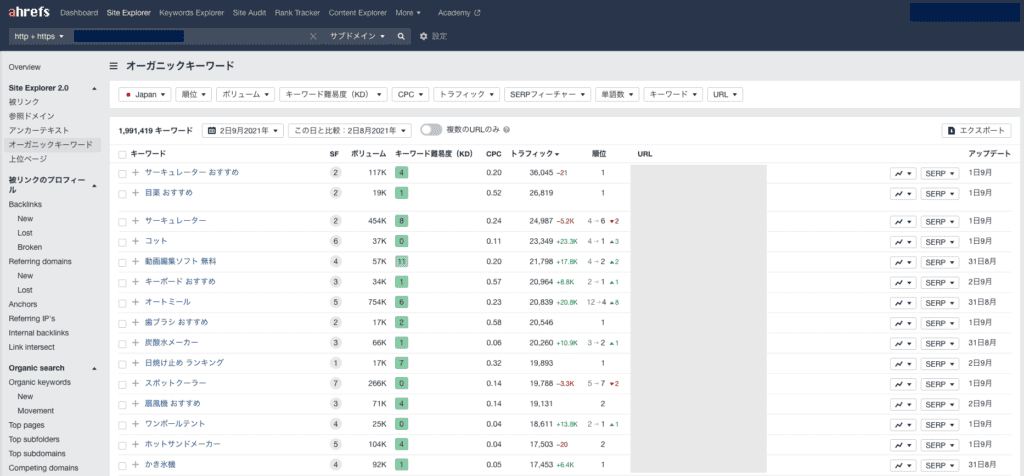Screen dimensions: 1024x476
Task: Open the More menu in navigation
Action: tap(408, 12)
